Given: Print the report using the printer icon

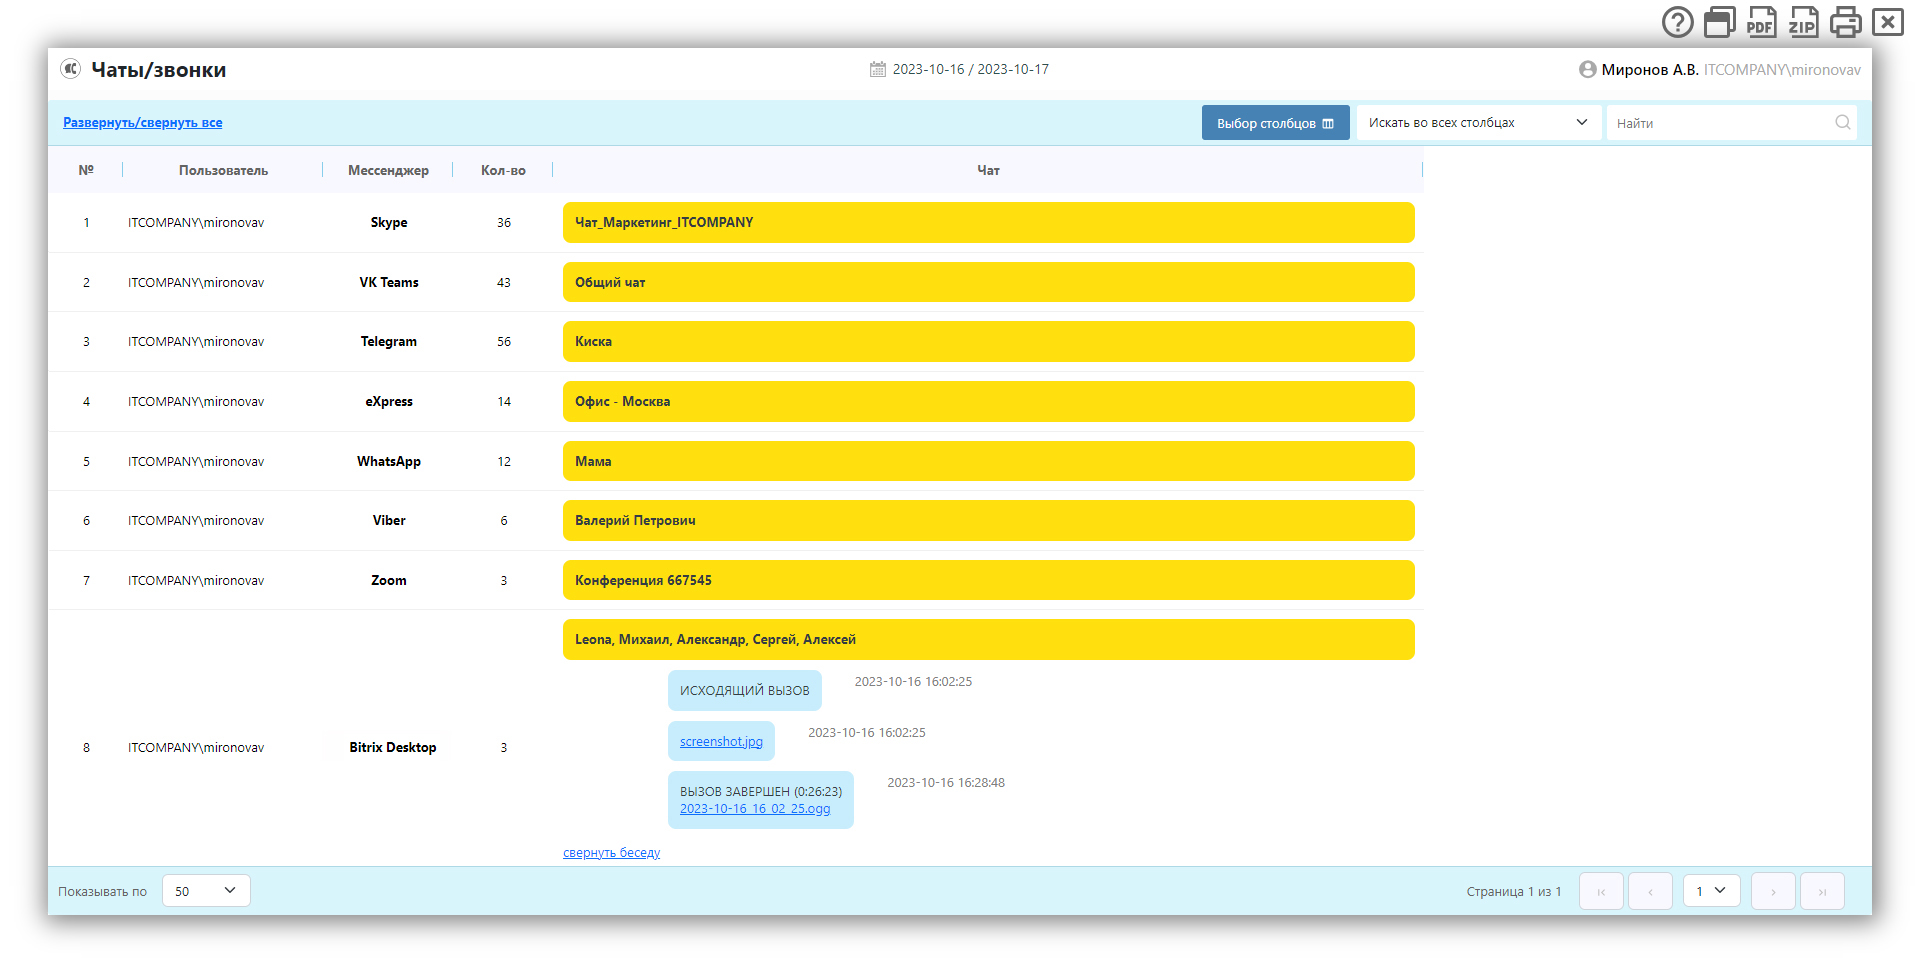Looking at the screenshot, I should point(1845,22).
